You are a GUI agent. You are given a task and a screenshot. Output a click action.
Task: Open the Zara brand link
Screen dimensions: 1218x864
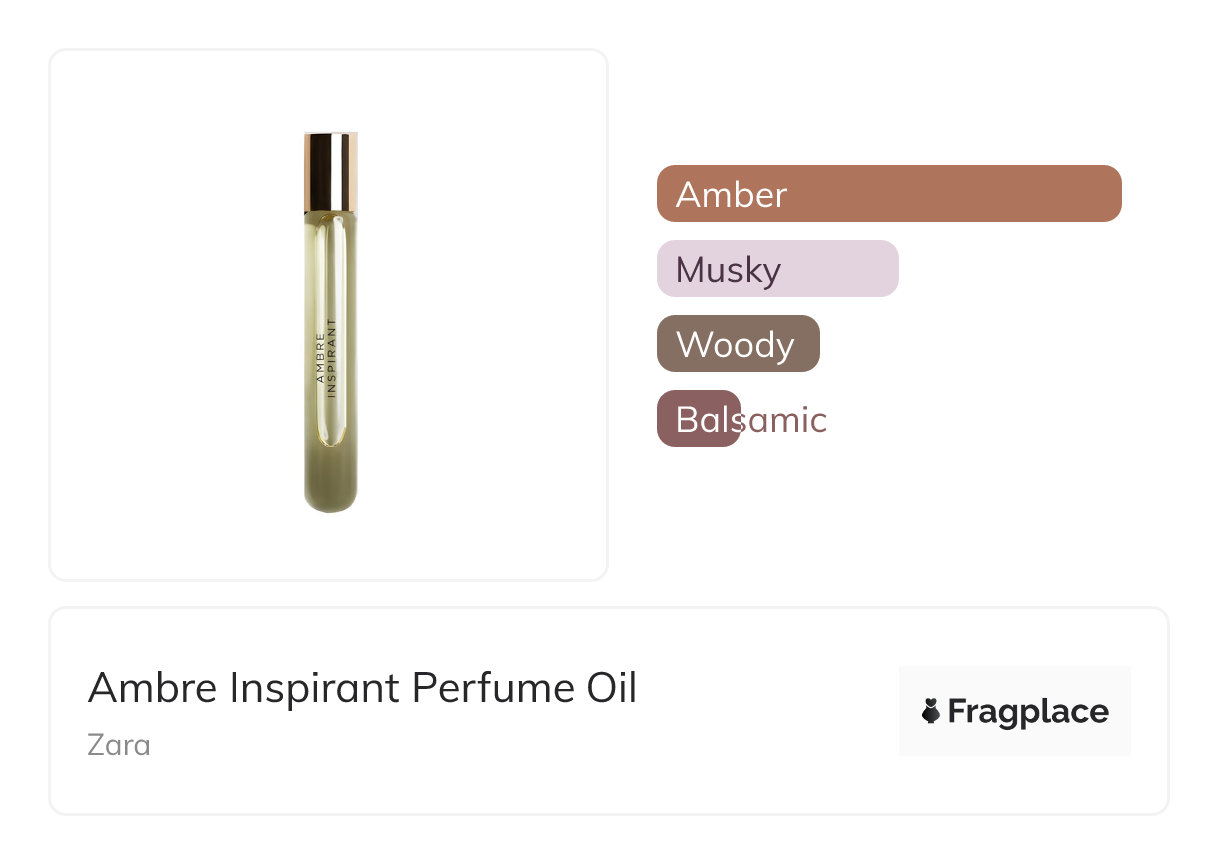[x=119, y=745]
